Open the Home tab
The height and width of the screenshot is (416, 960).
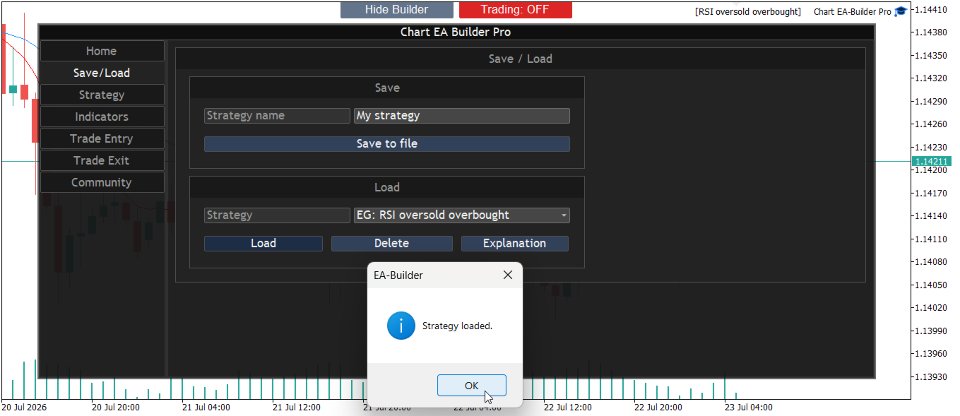[x=102, y=51]
